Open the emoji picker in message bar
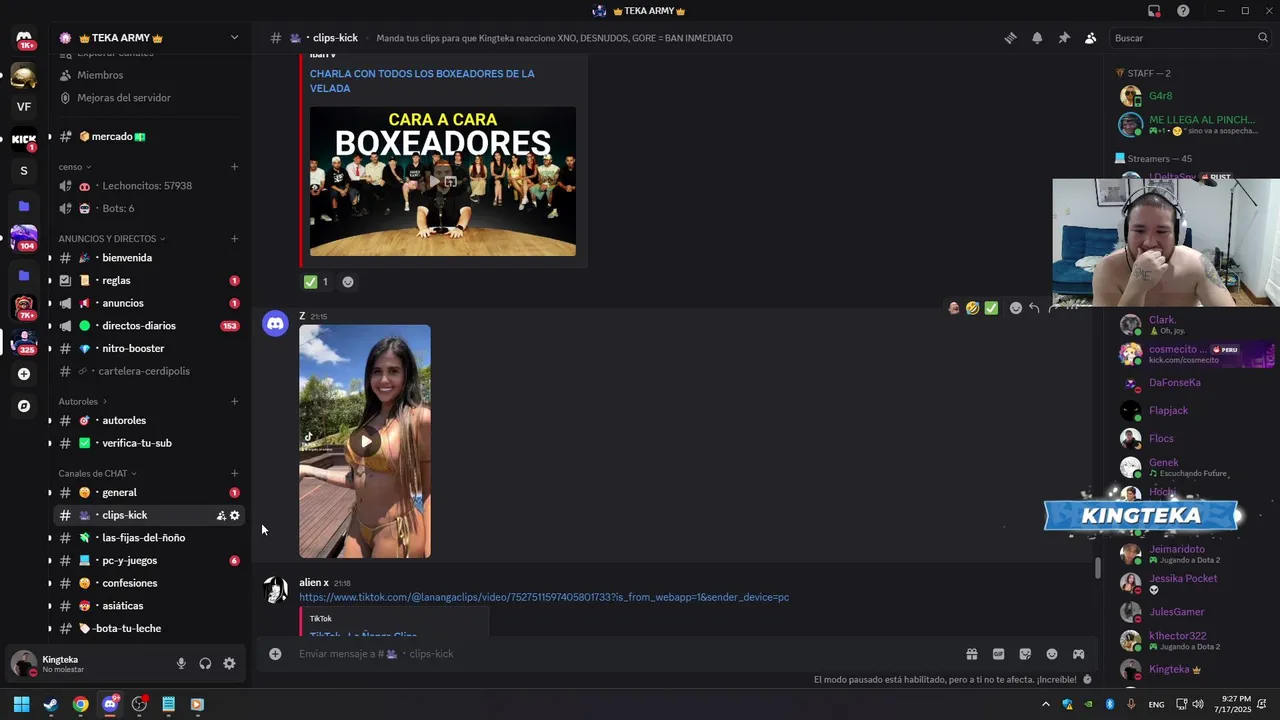Image resolution: width=1280 pixels, height=720 pixels. pyautogui.click(x=1052, y=654)
